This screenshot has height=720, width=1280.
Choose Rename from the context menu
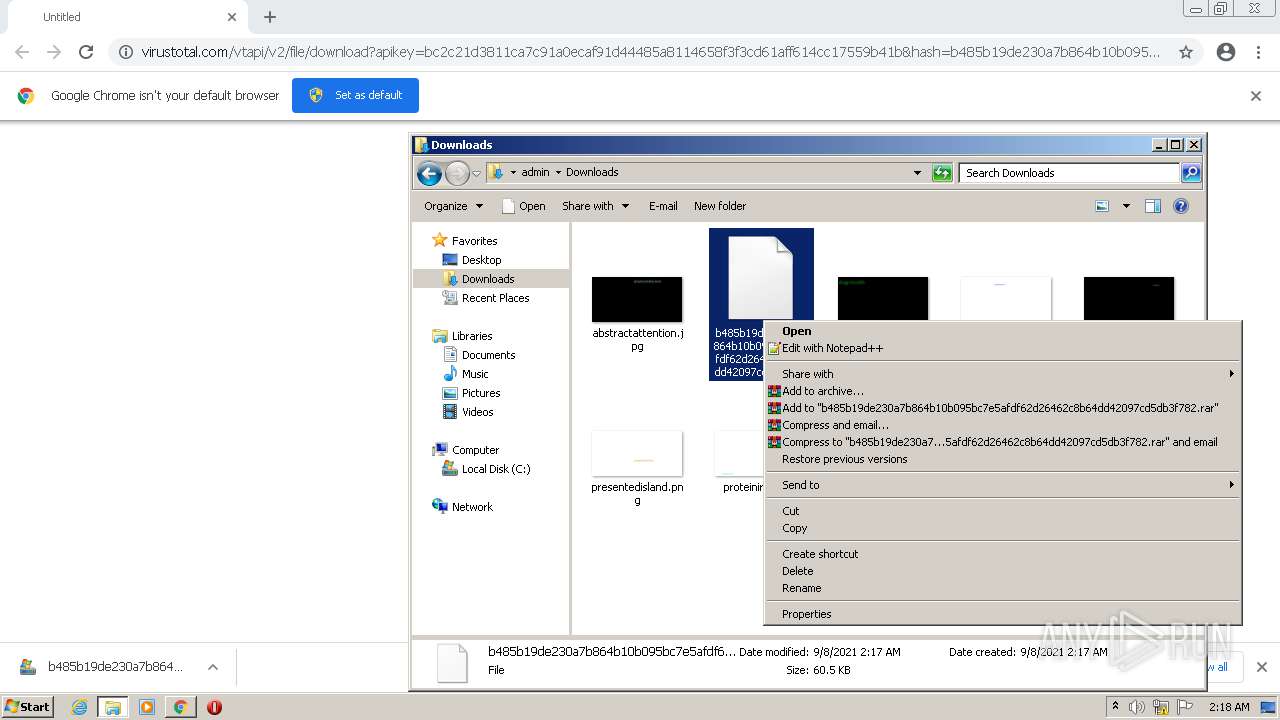(1003, 588)
